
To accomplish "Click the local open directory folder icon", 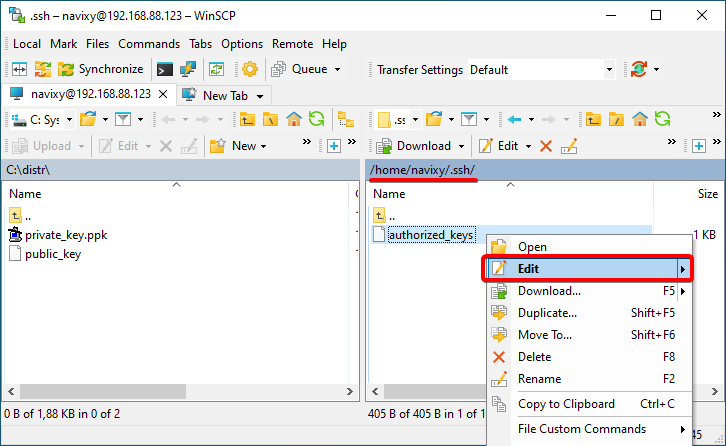I will 88,119.
